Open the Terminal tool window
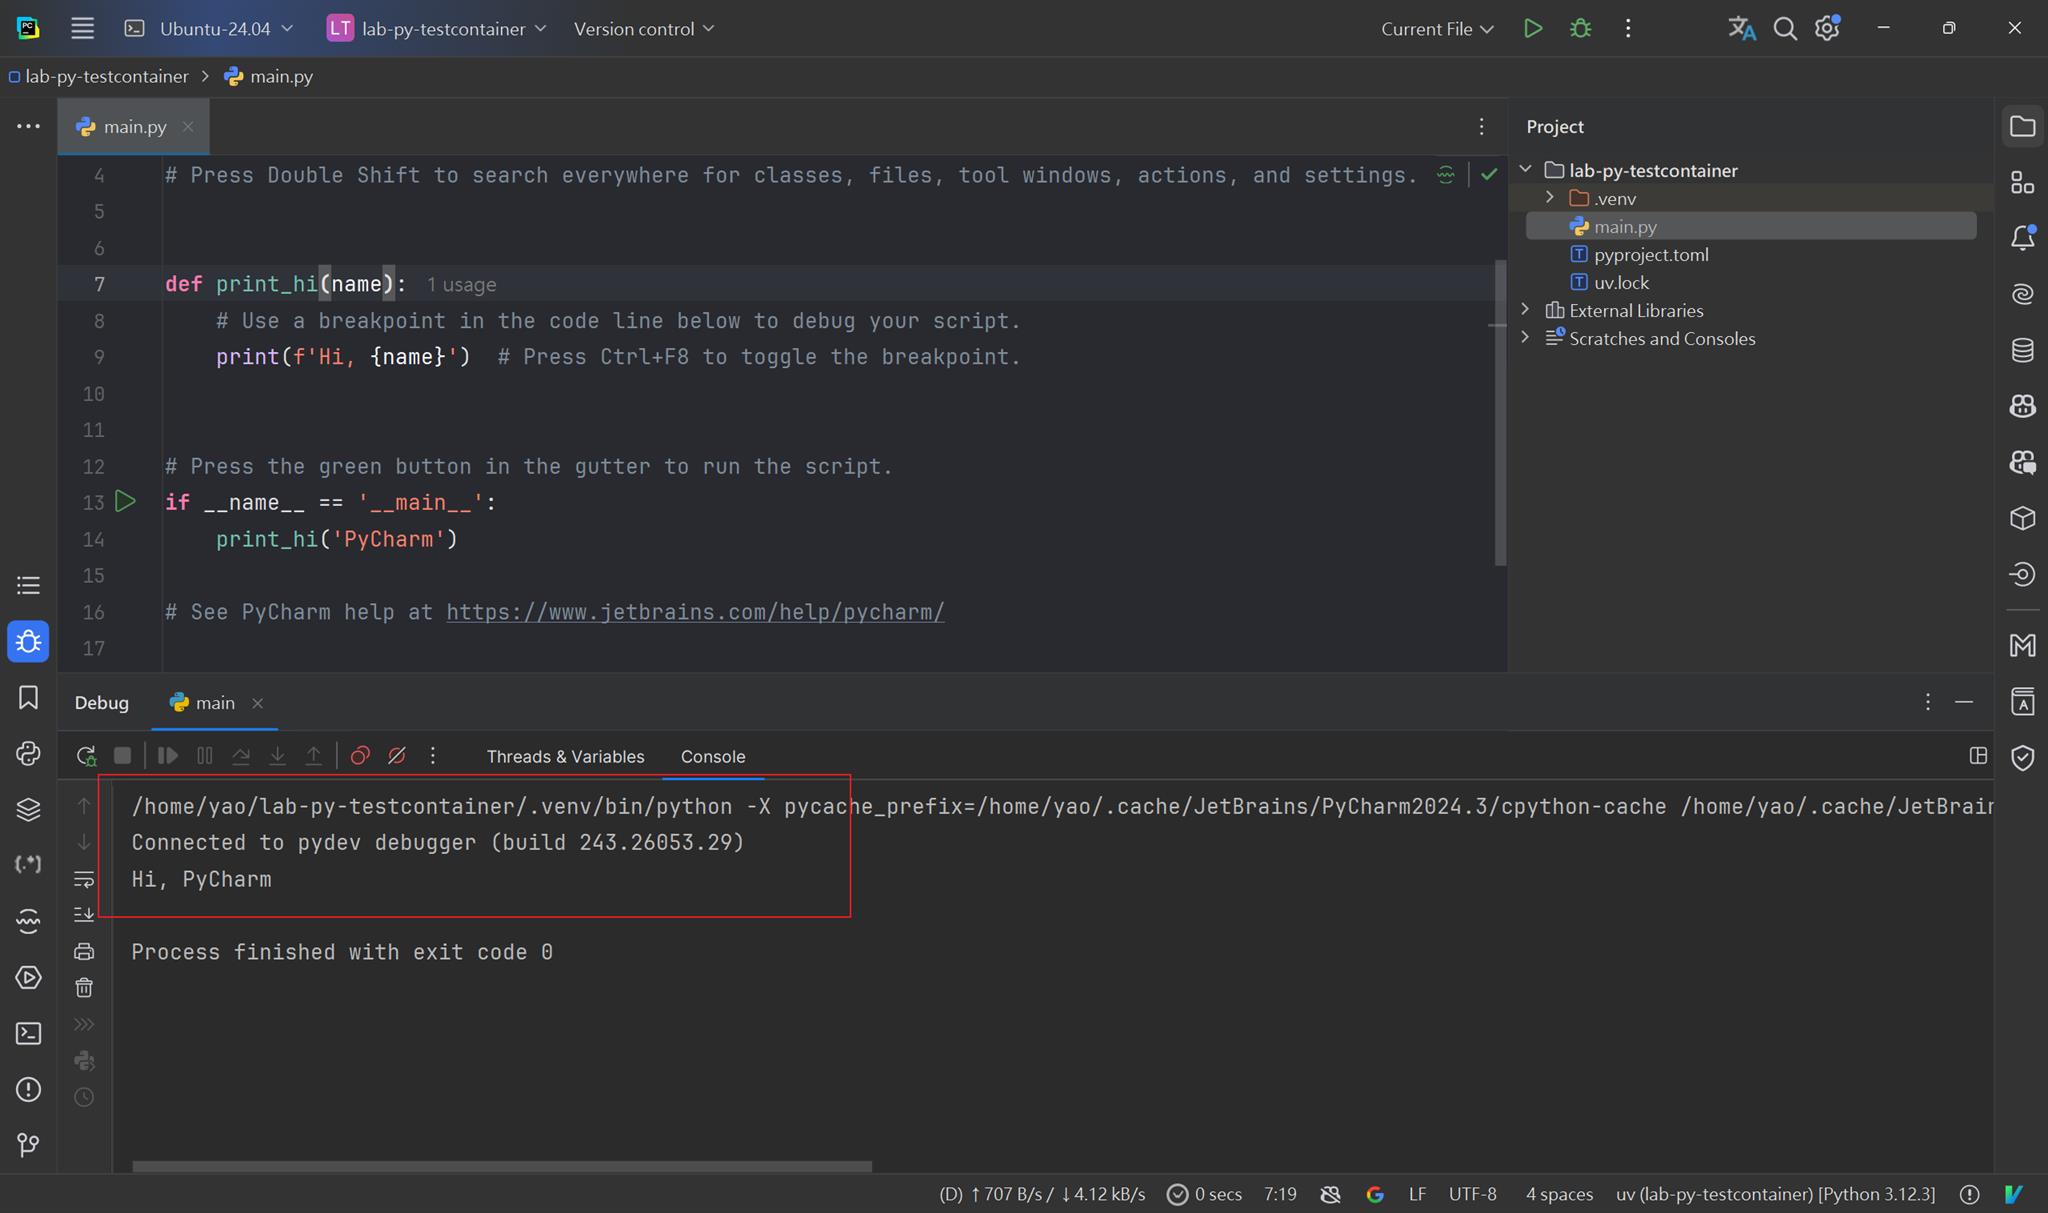2048x1213 pixels. click(x=28, y=1033)
